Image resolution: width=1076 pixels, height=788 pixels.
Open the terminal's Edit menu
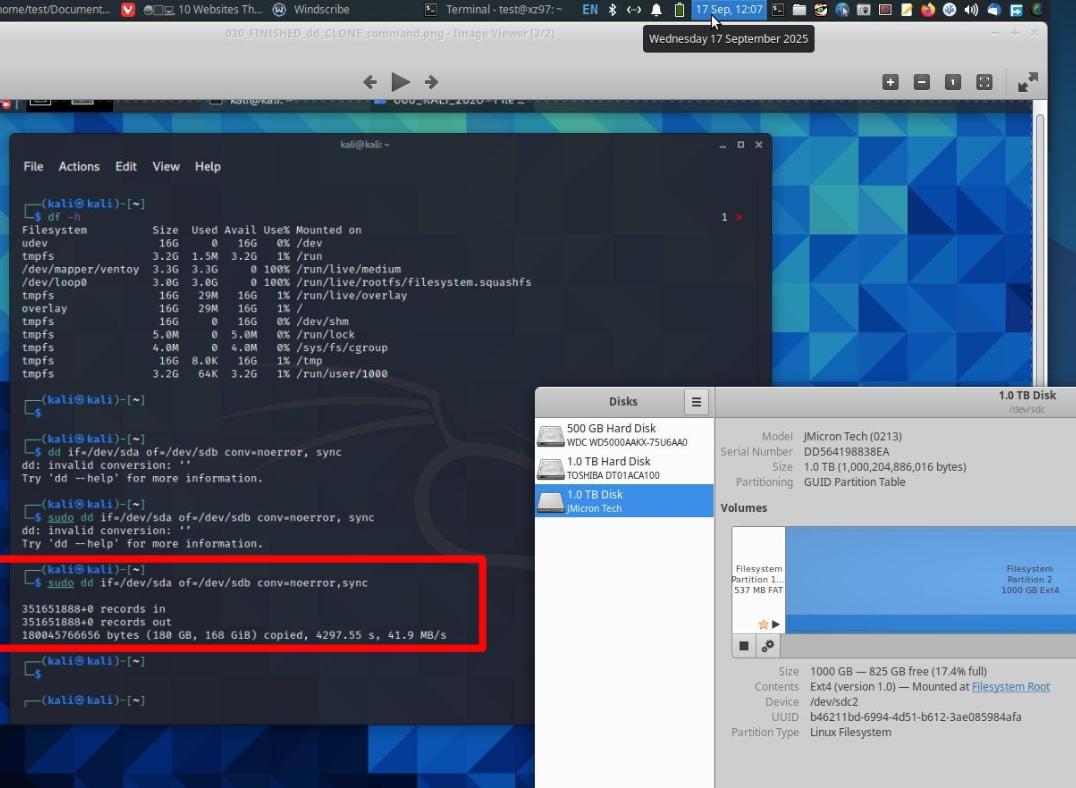[126, 167]
